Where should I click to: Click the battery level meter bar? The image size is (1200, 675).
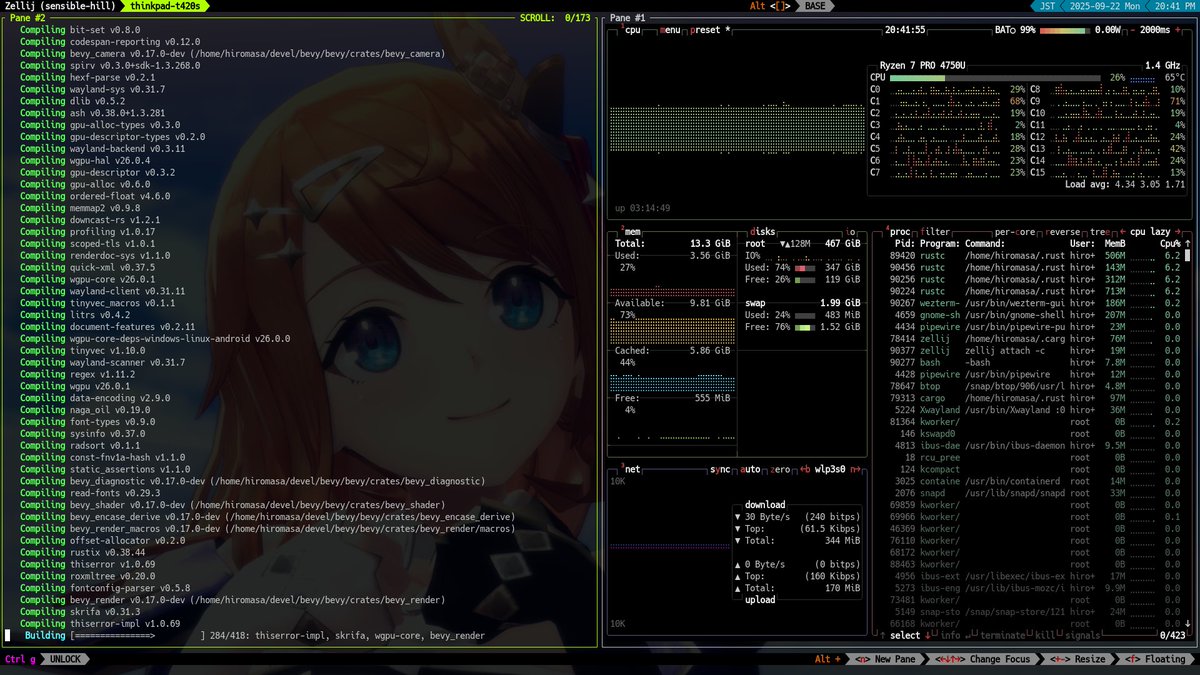1065,30
